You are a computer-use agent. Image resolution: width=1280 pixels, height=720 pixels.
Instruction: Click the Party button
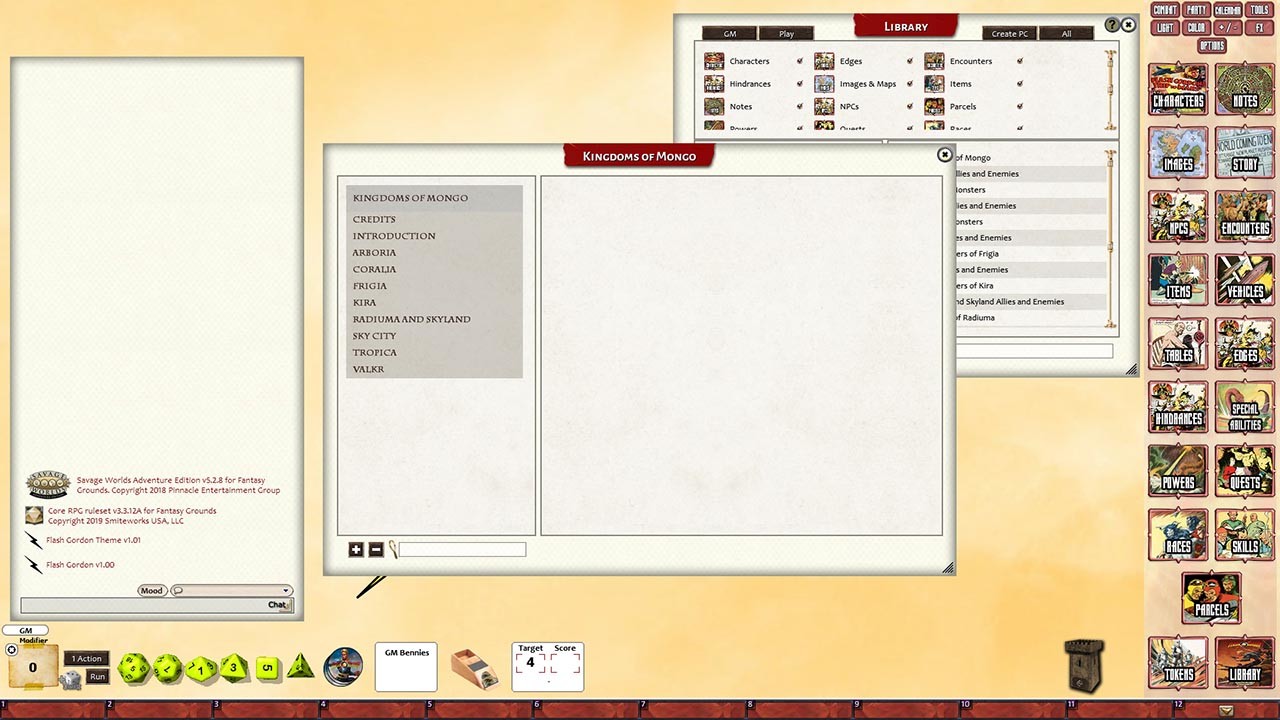click(x=1196, y=10)
